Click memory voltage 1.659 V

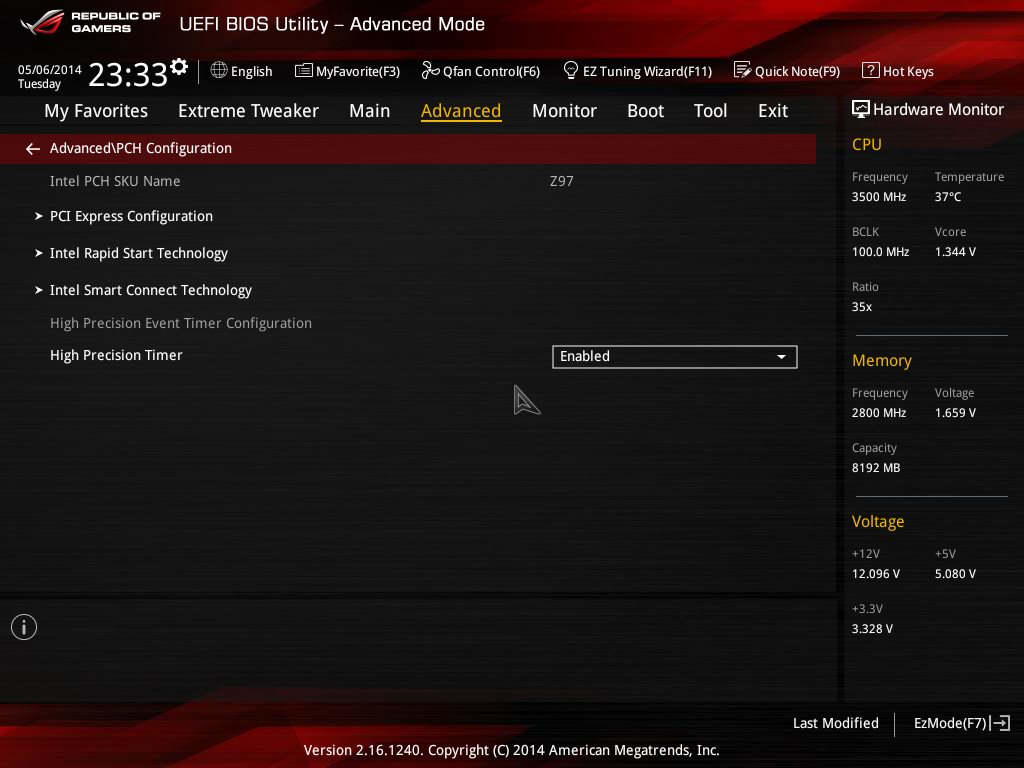[x=955, y=413]
